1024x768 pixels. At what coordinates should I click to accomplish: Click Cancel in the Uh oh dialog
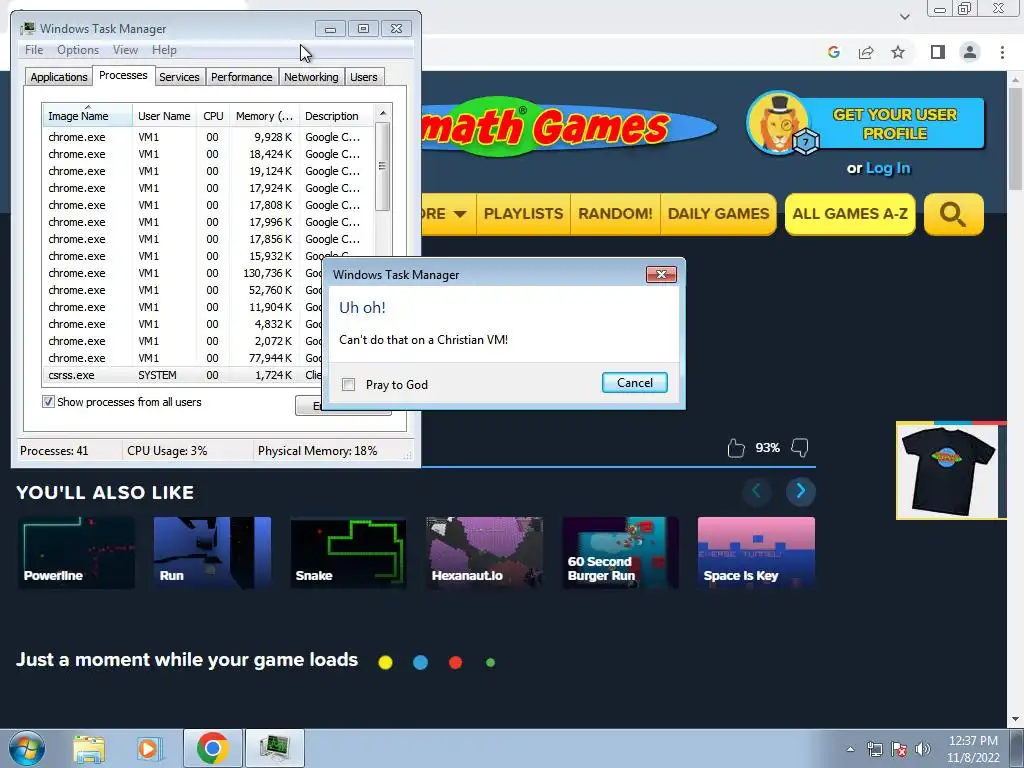click(635, 383)
